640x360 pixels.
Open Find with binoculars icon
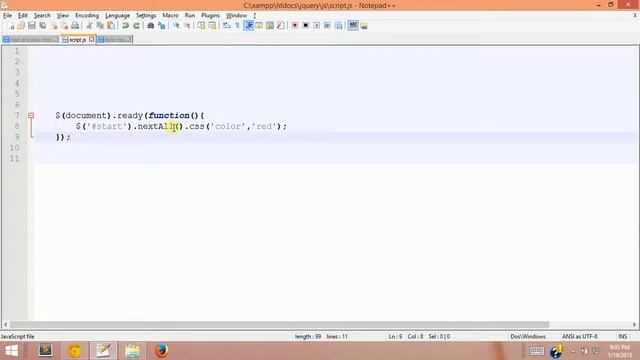[x=151, y=26]
